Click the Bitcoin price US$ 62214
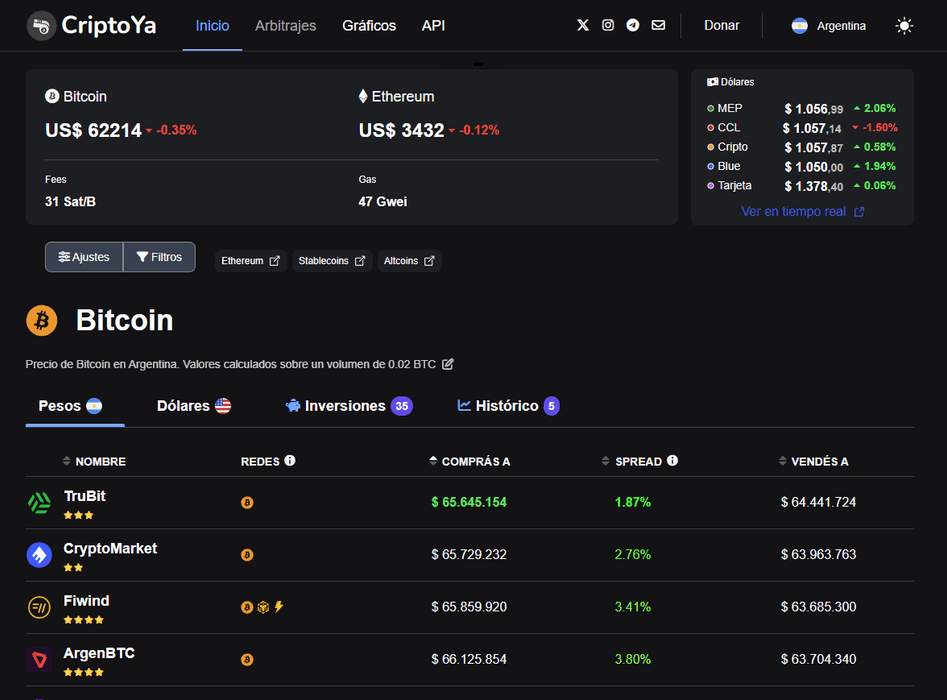 click(93, 130)
